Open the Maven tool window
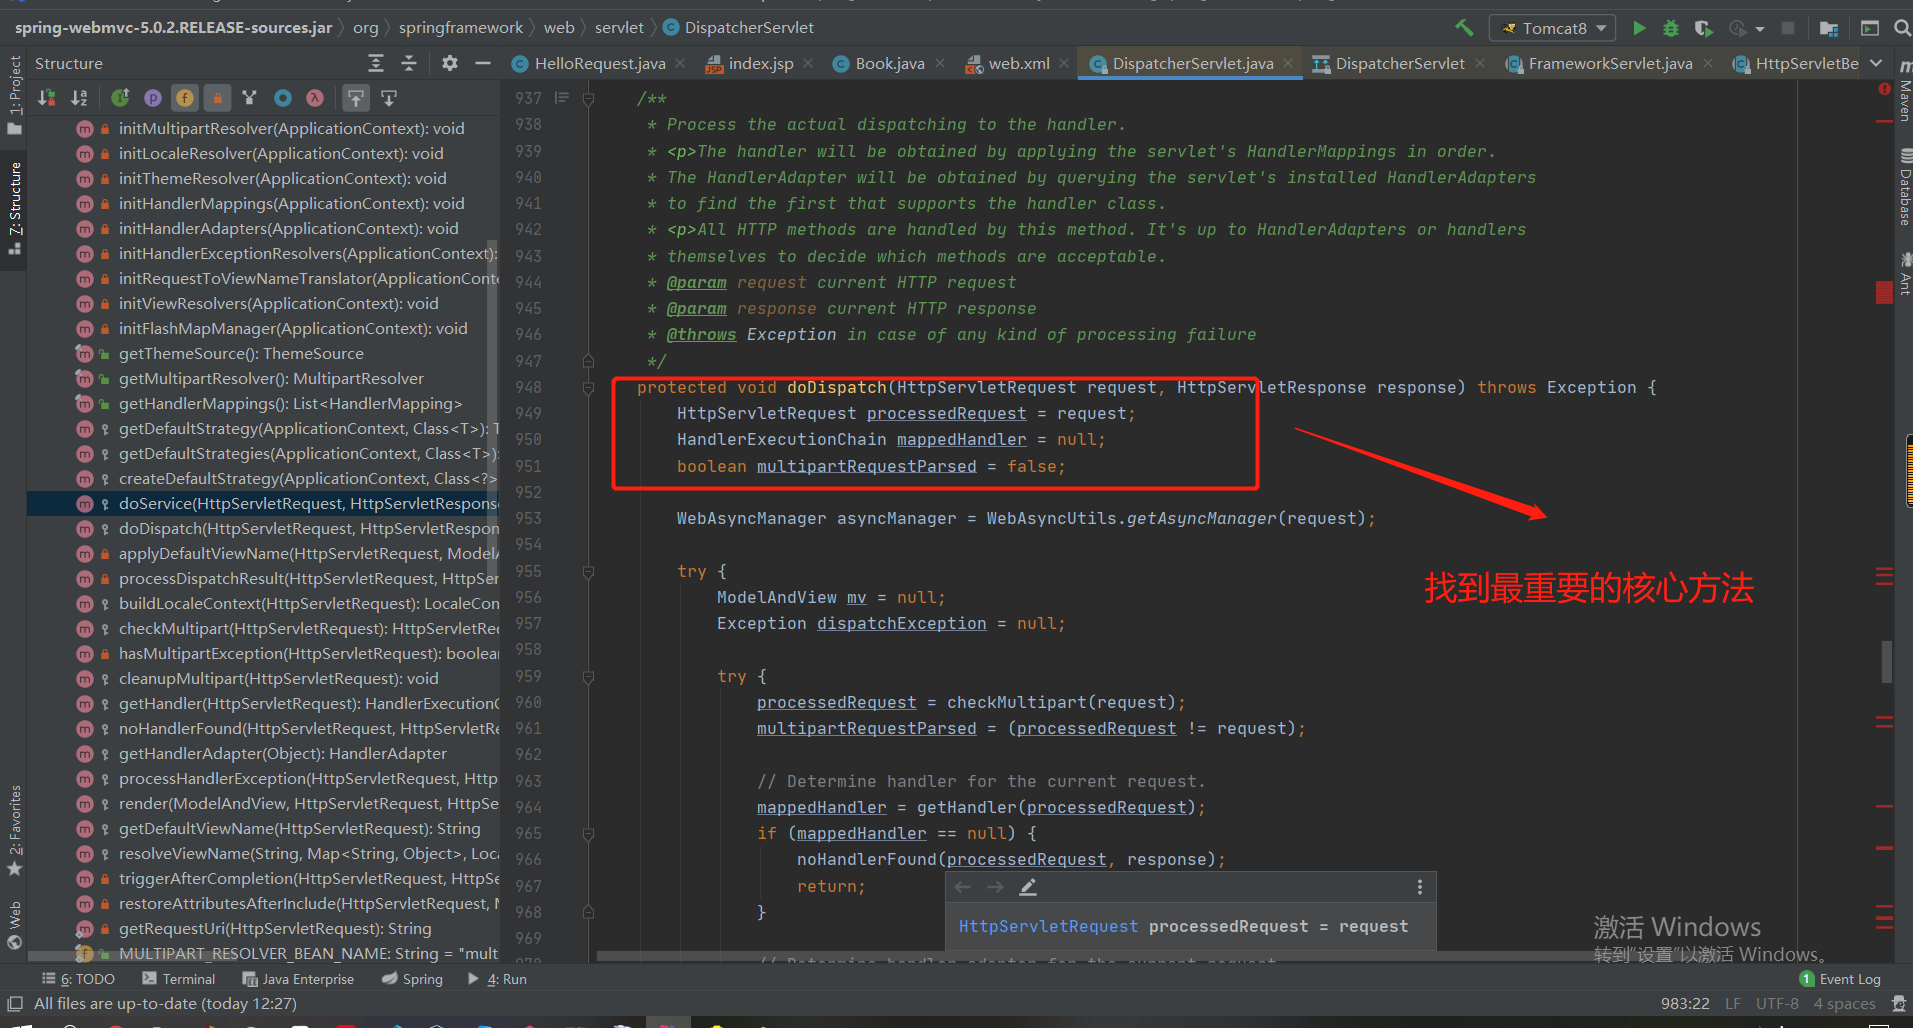 click(x=1904, y=92)
